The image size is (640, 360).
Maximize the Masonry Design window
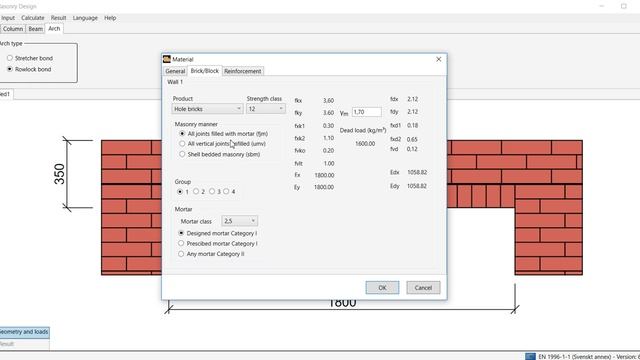coord(624,6)
